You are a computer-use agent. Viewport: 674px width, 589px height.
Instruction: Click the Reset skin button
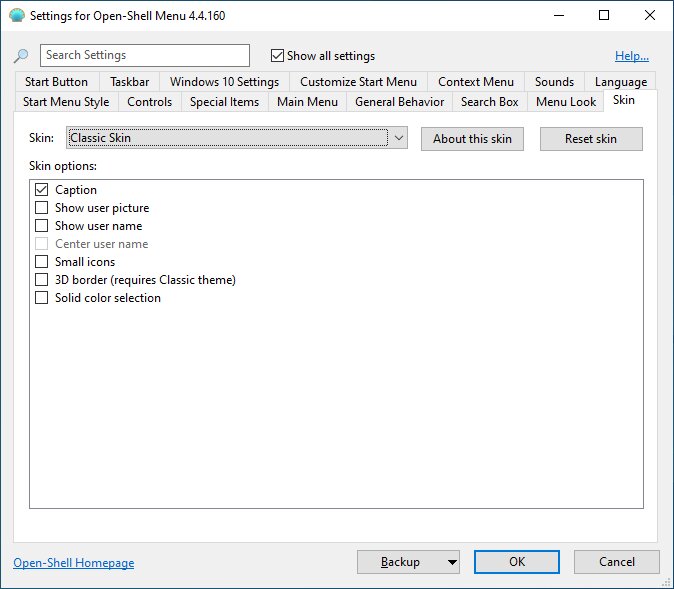point(591,139)
